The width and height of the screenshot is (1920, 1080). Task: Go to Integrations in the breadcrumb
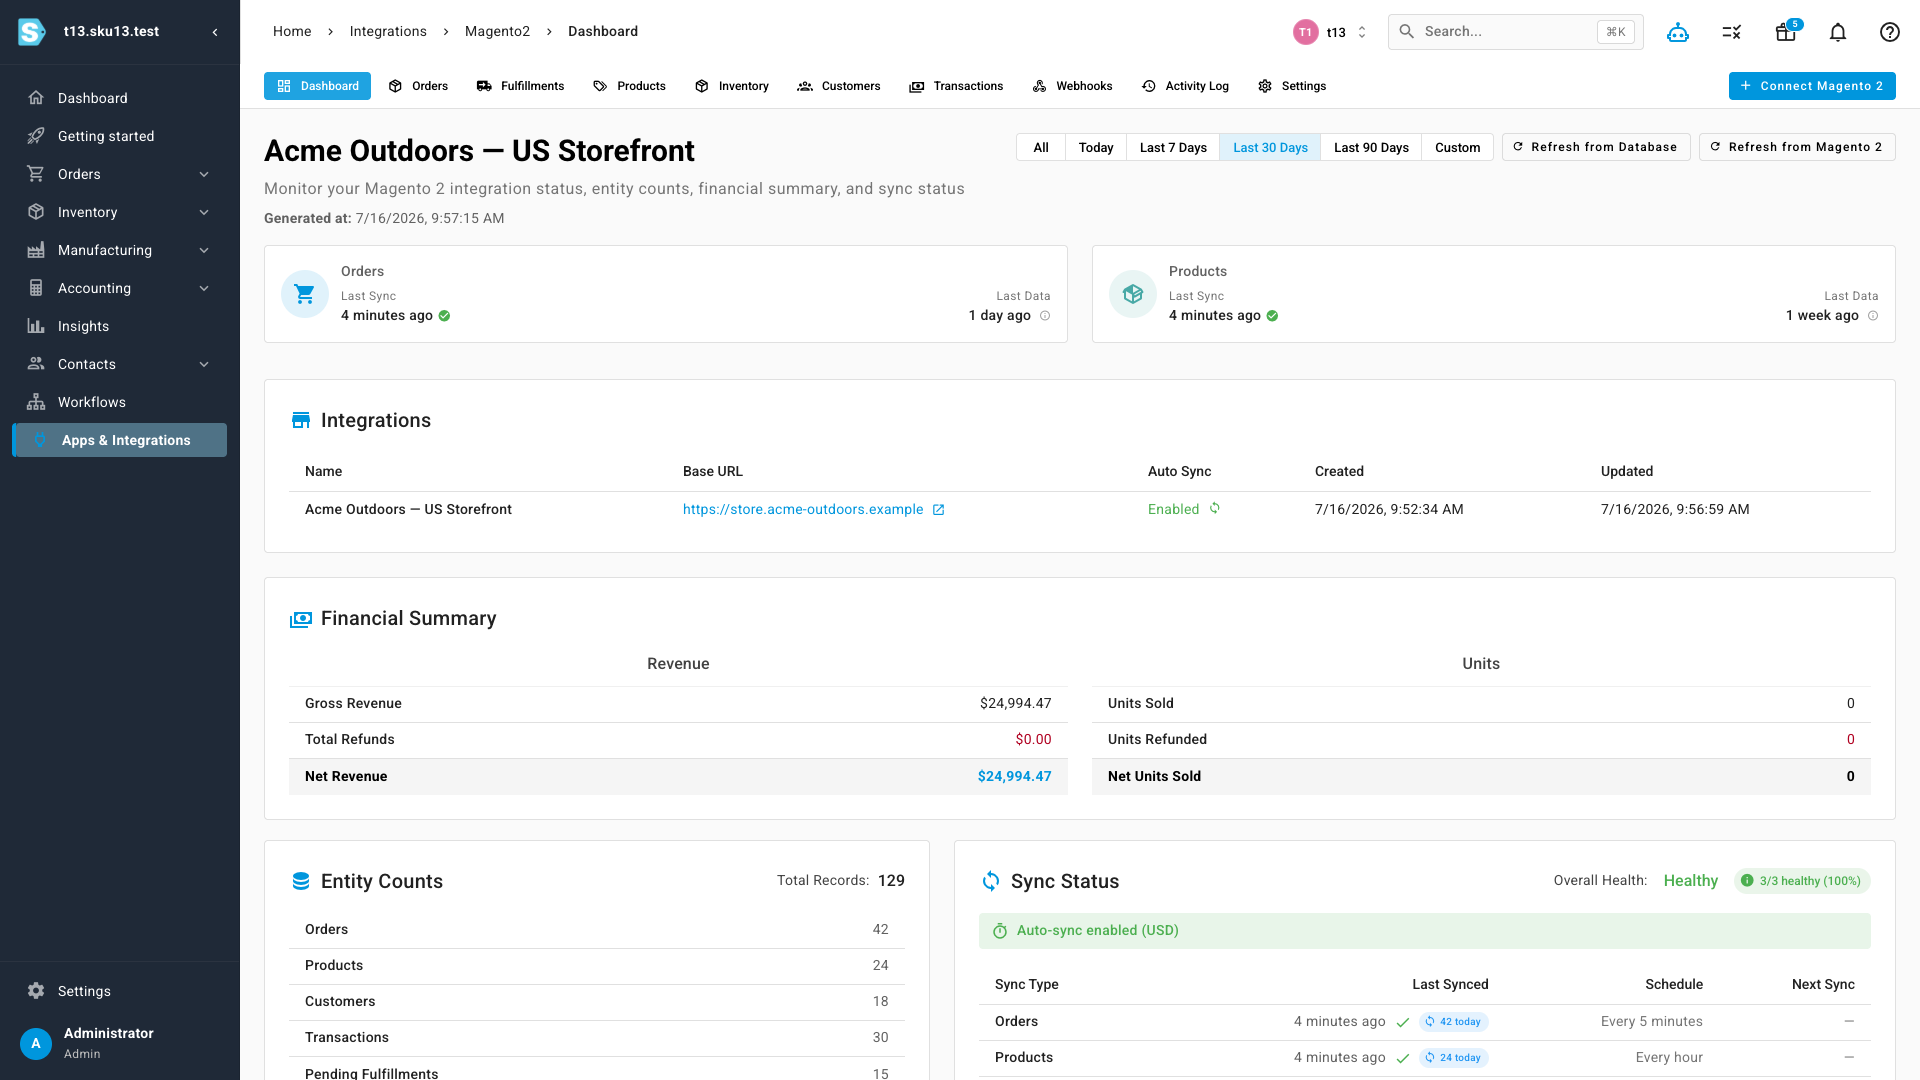388,32
